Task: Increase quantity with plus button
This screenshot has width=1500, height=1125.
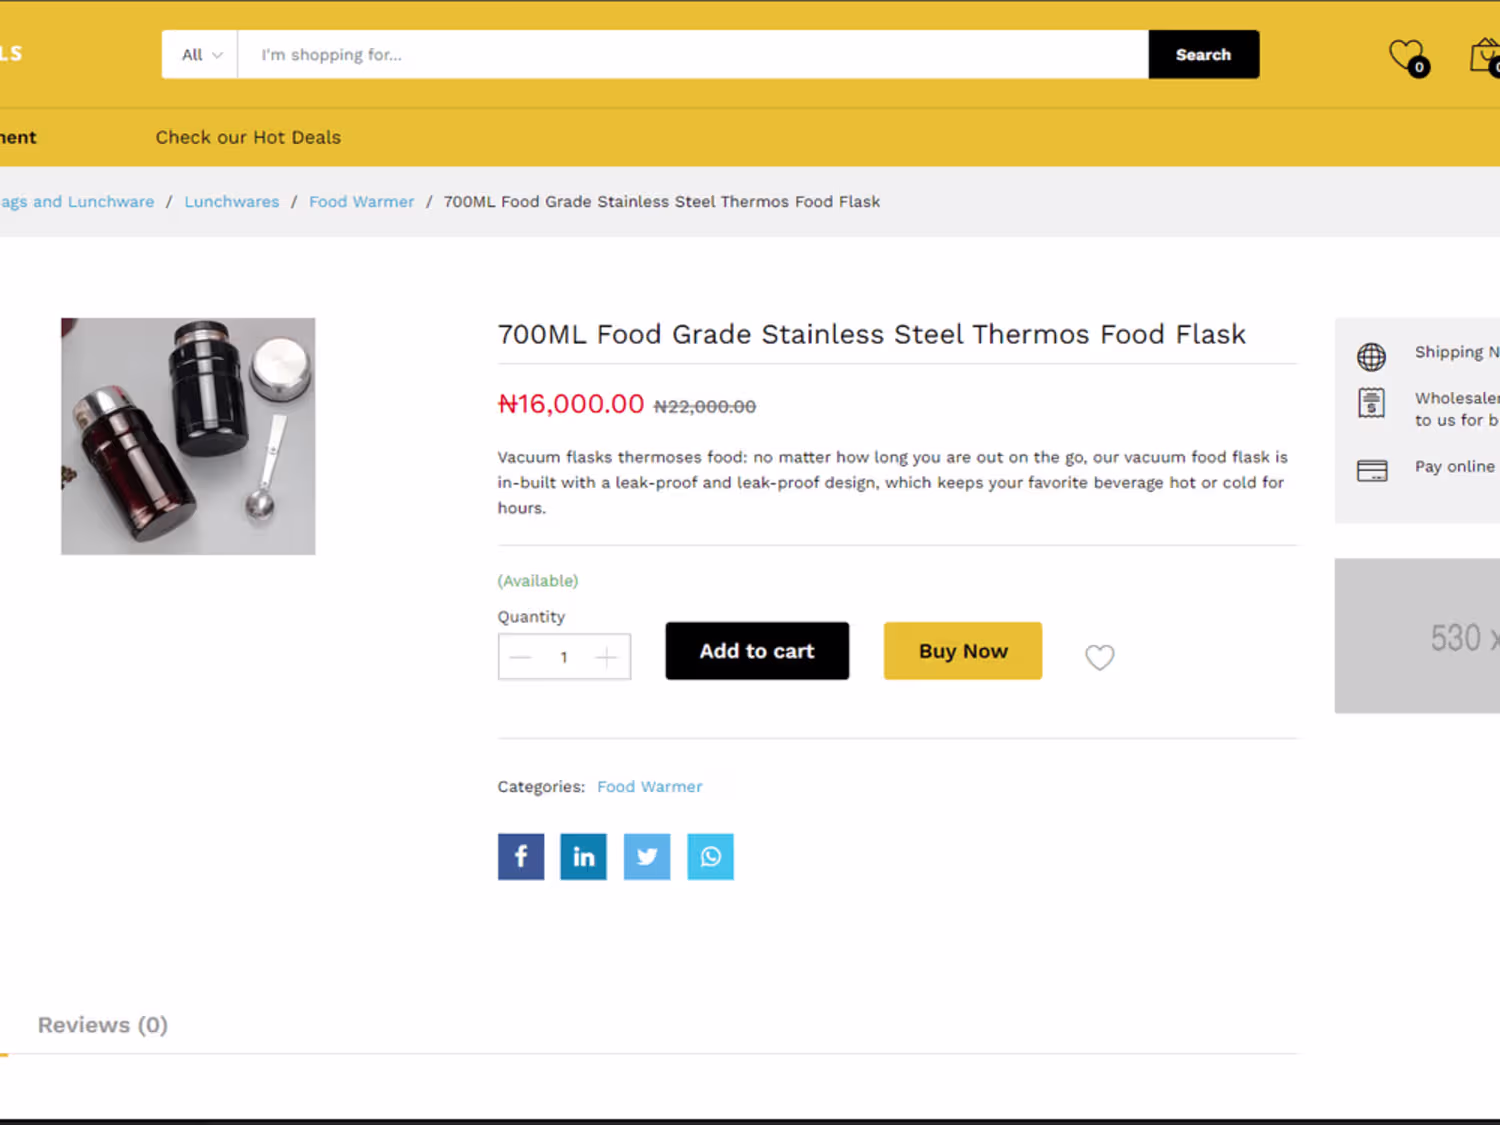Action: [x=606, y=657]
